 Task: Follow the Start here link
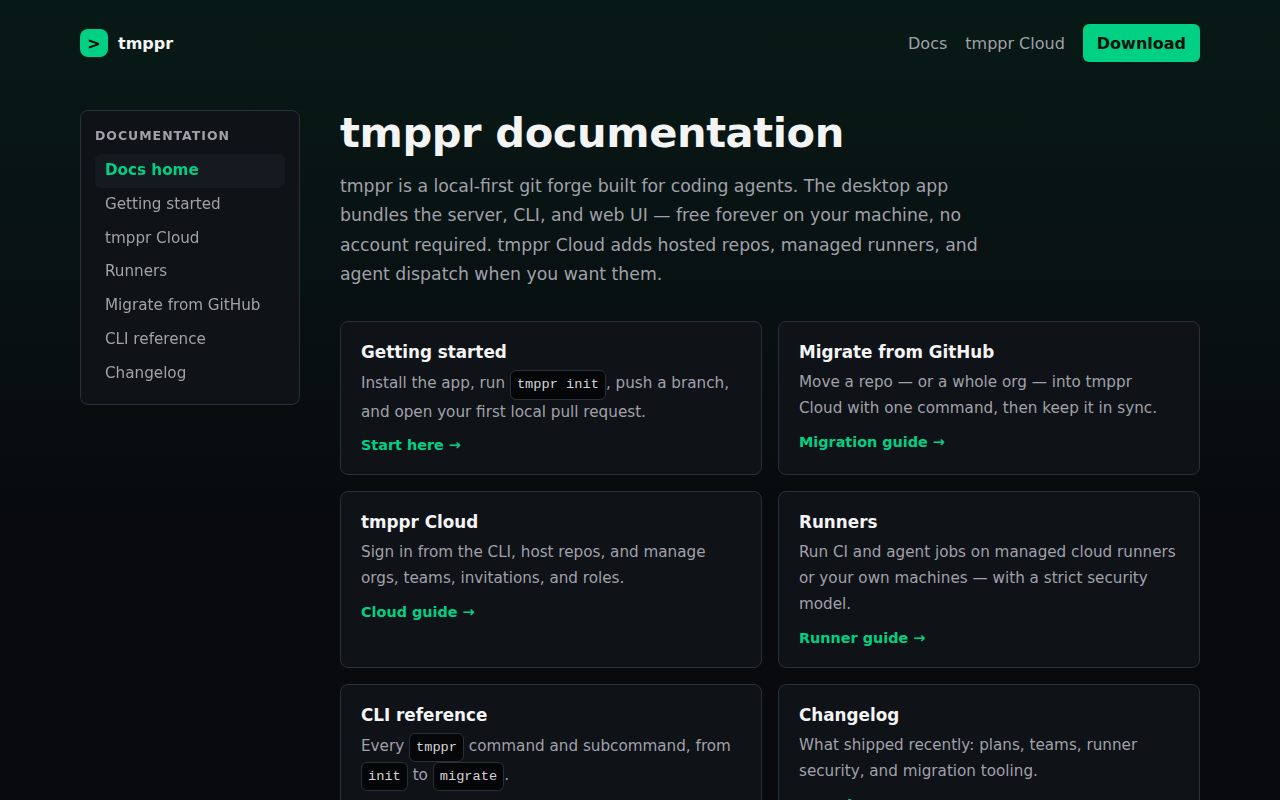(x=411, y=445)
